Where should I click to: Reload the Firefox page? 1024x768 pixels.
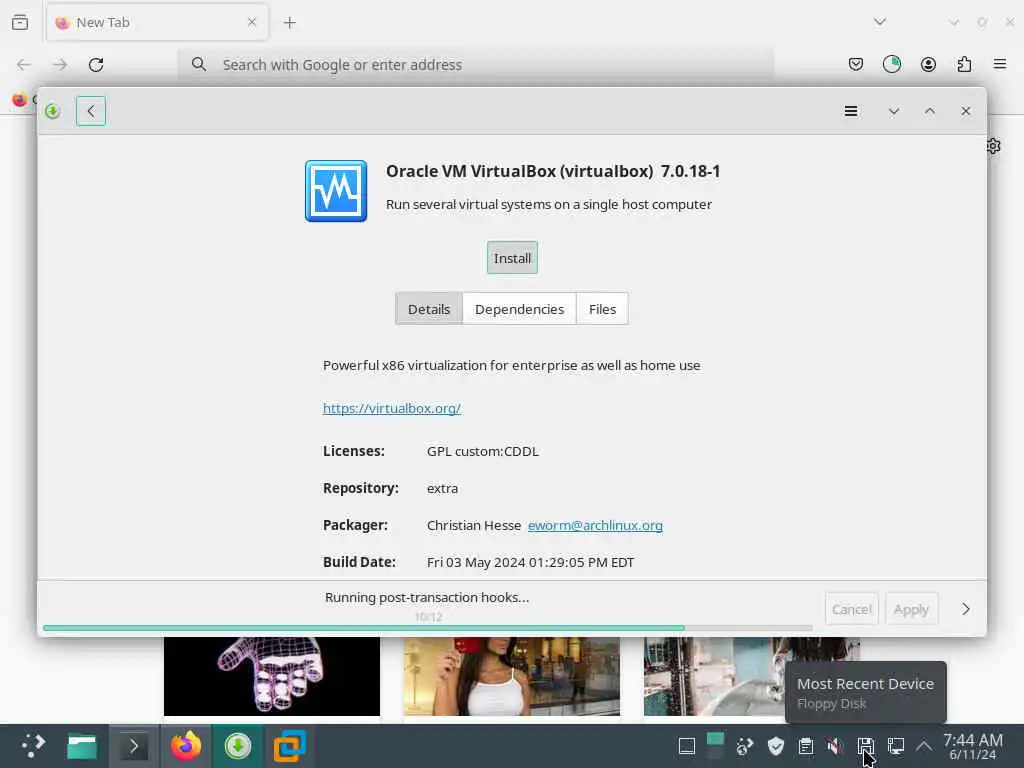(96, 65)
